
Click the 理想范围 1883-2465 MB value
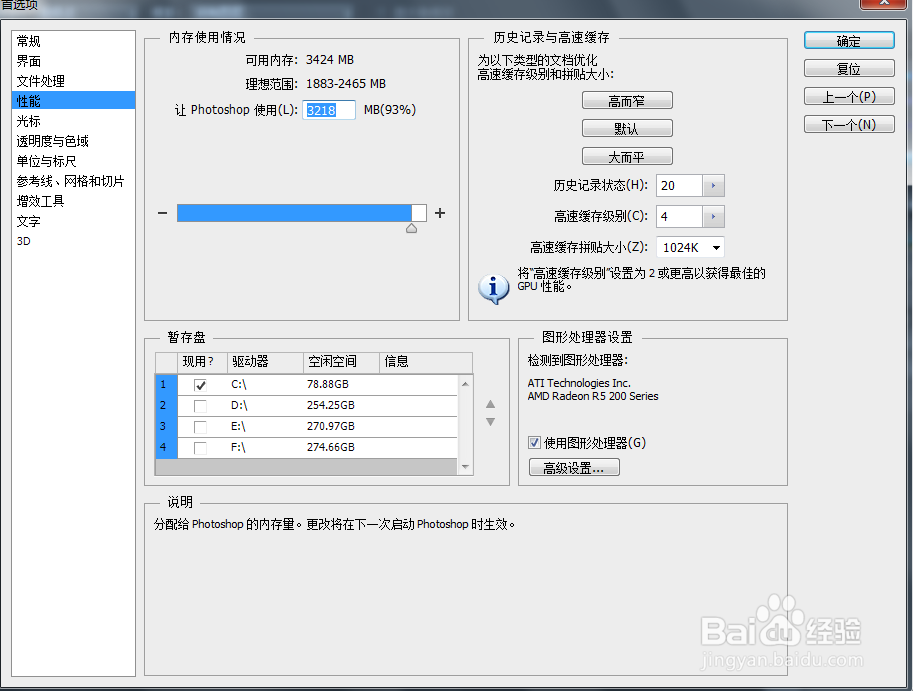(346, 84)
